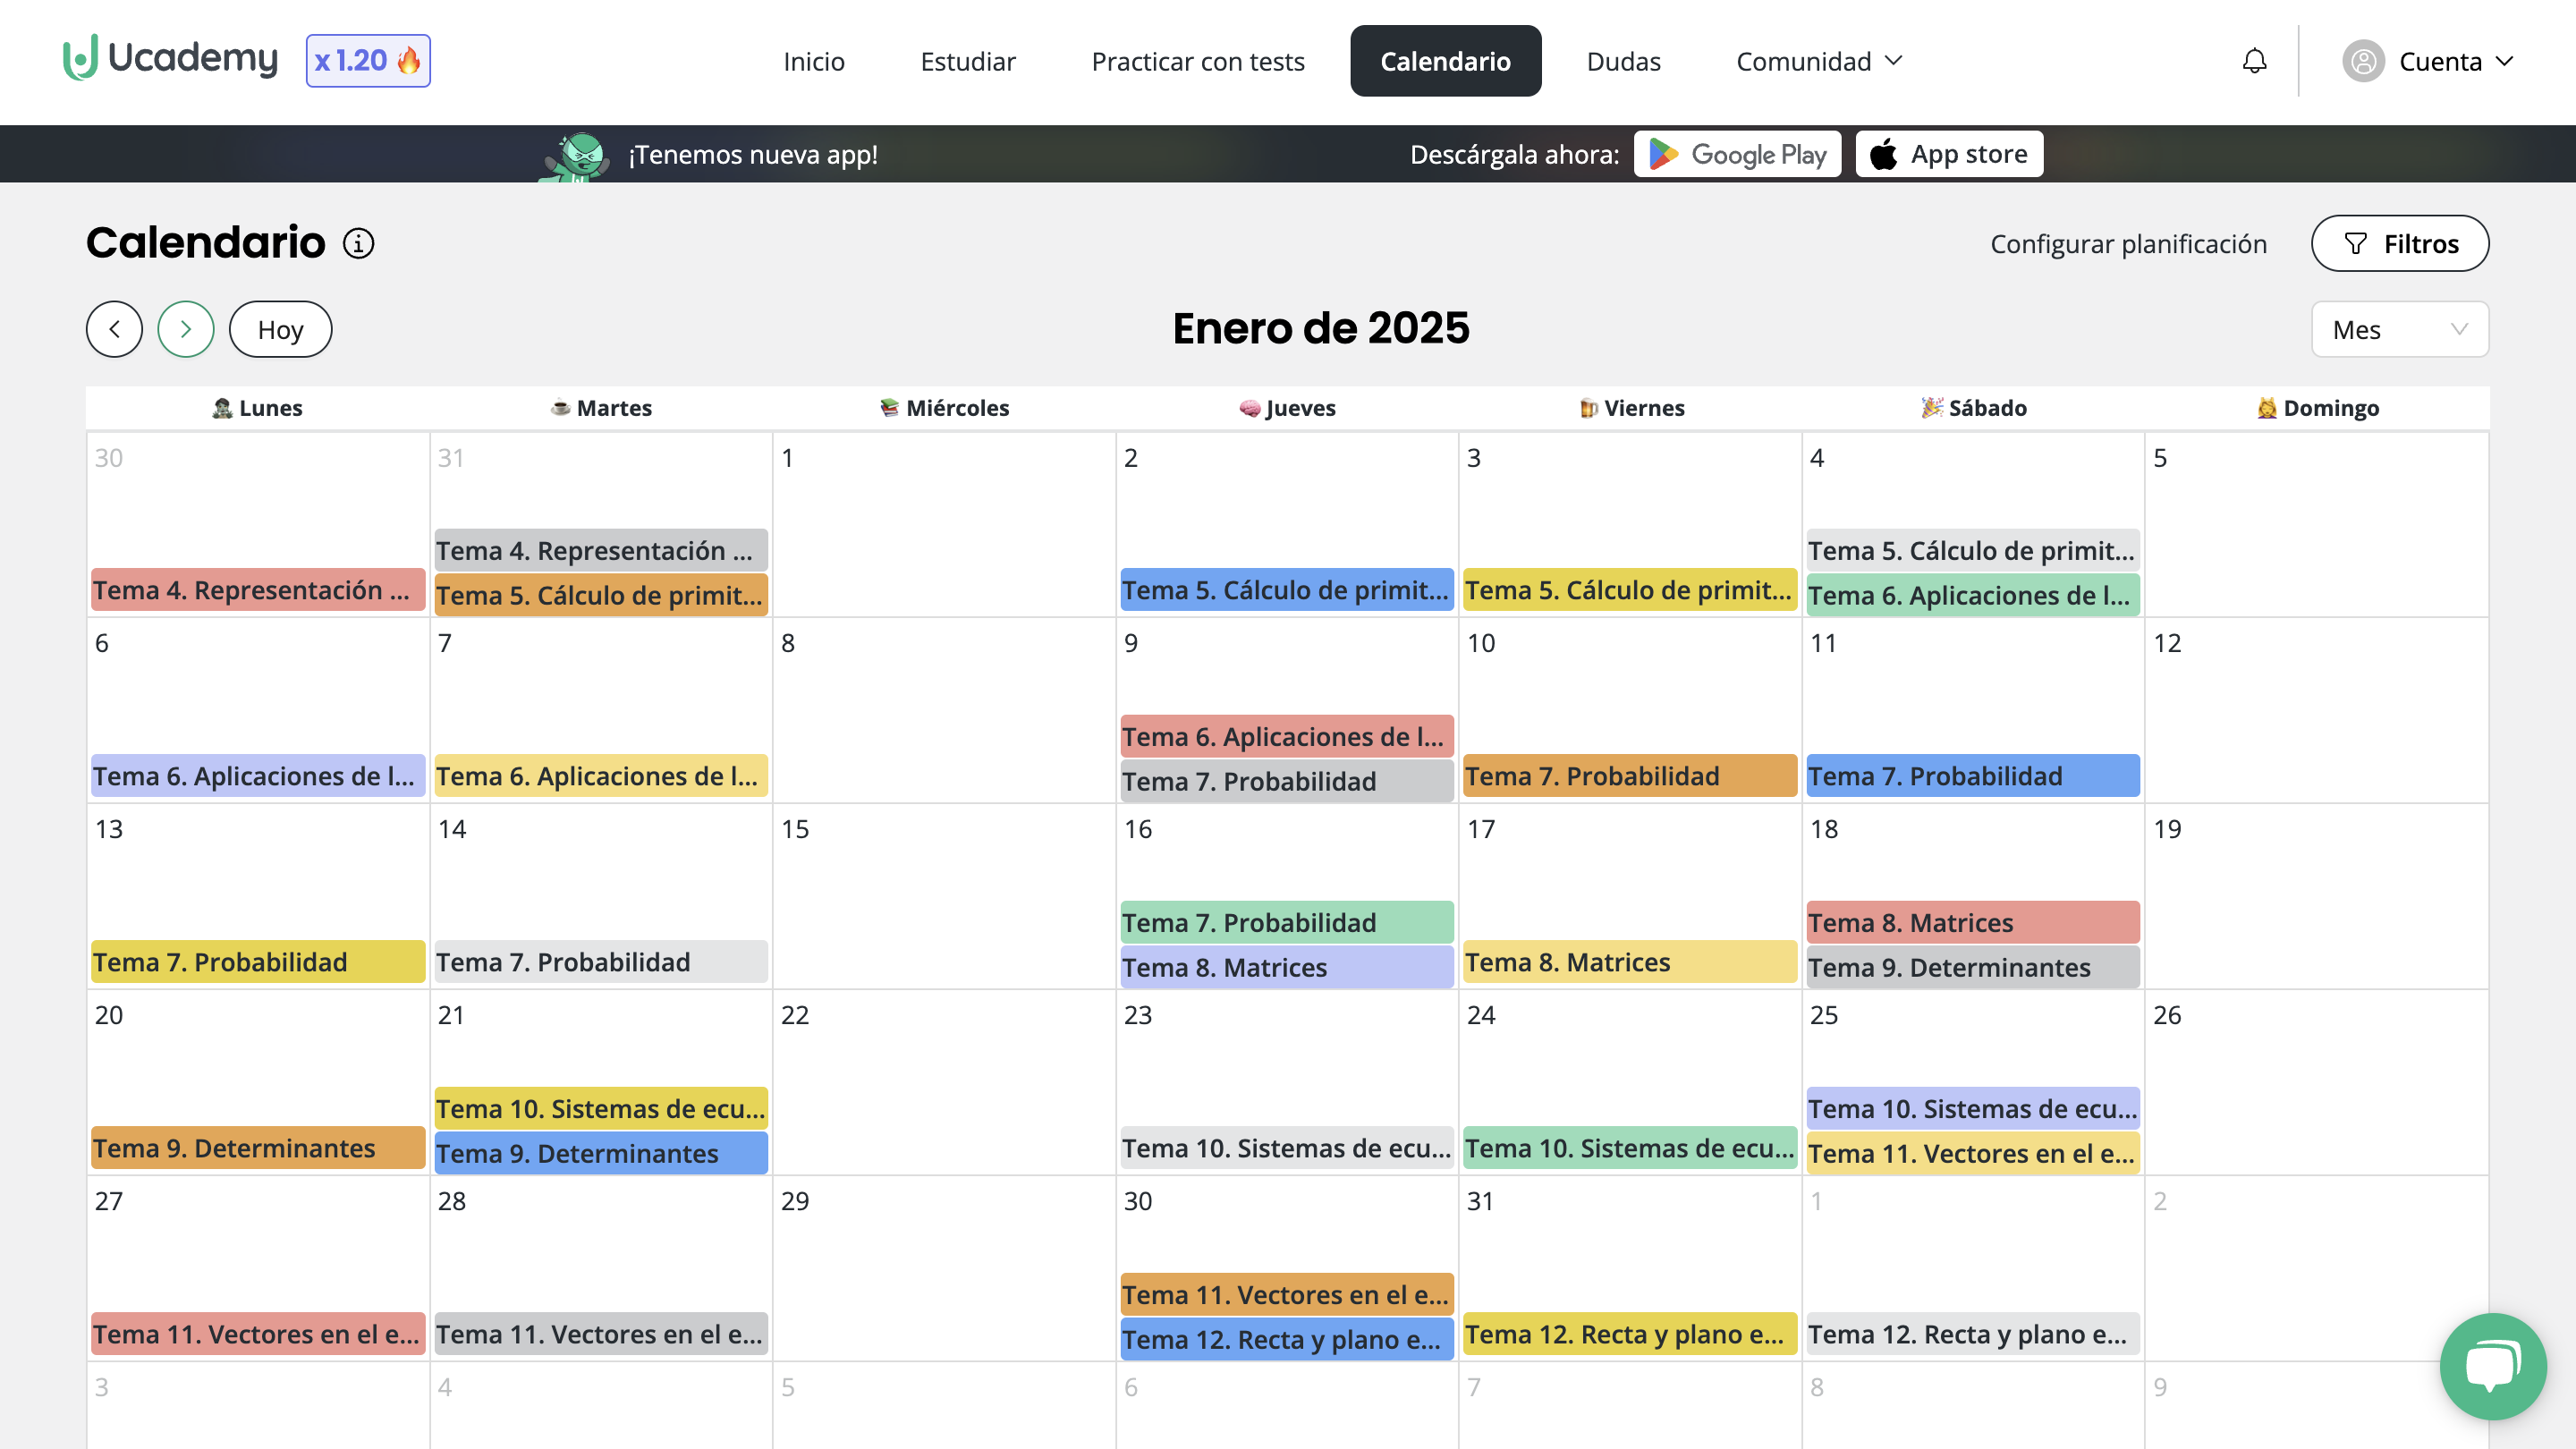The height and width of the screenshot is (1449, 2576).
Task: Switch to the Calendario tab
Action: coord(1445,61)
